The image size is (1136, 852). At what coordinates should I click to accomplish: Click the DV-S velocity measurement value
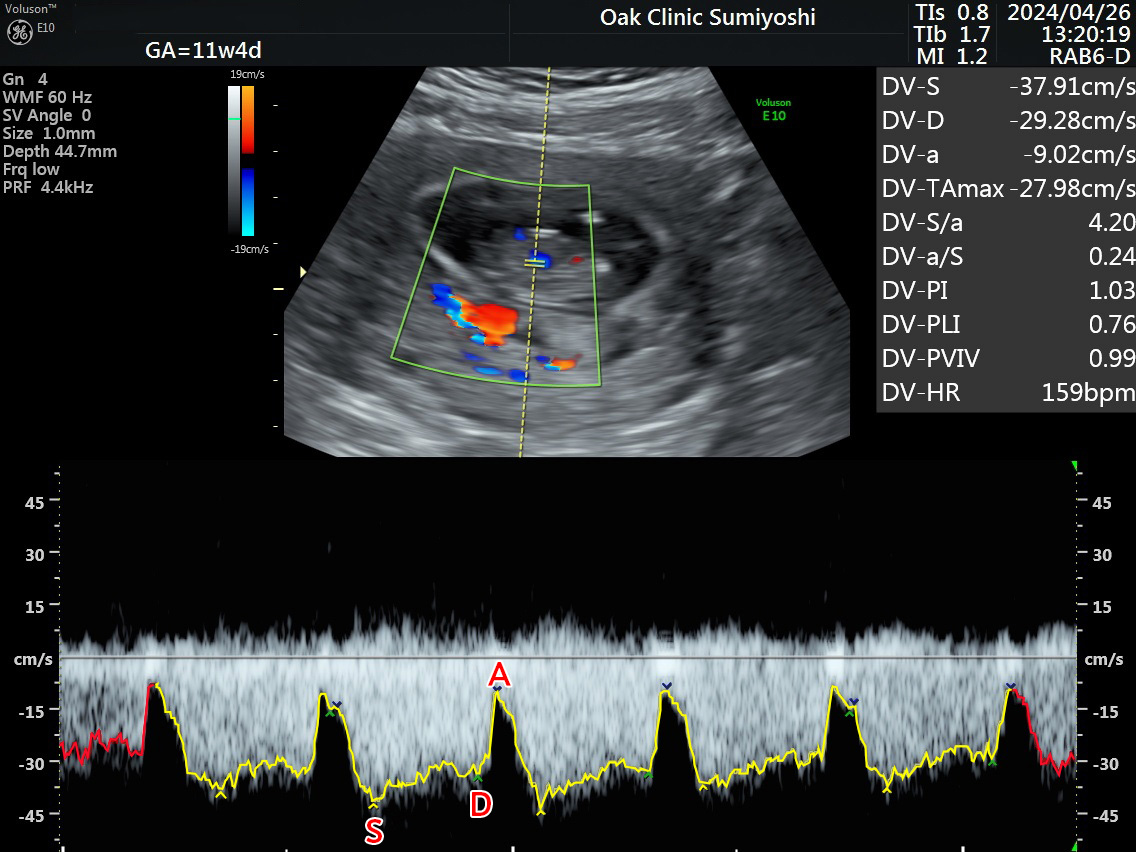1072,87
